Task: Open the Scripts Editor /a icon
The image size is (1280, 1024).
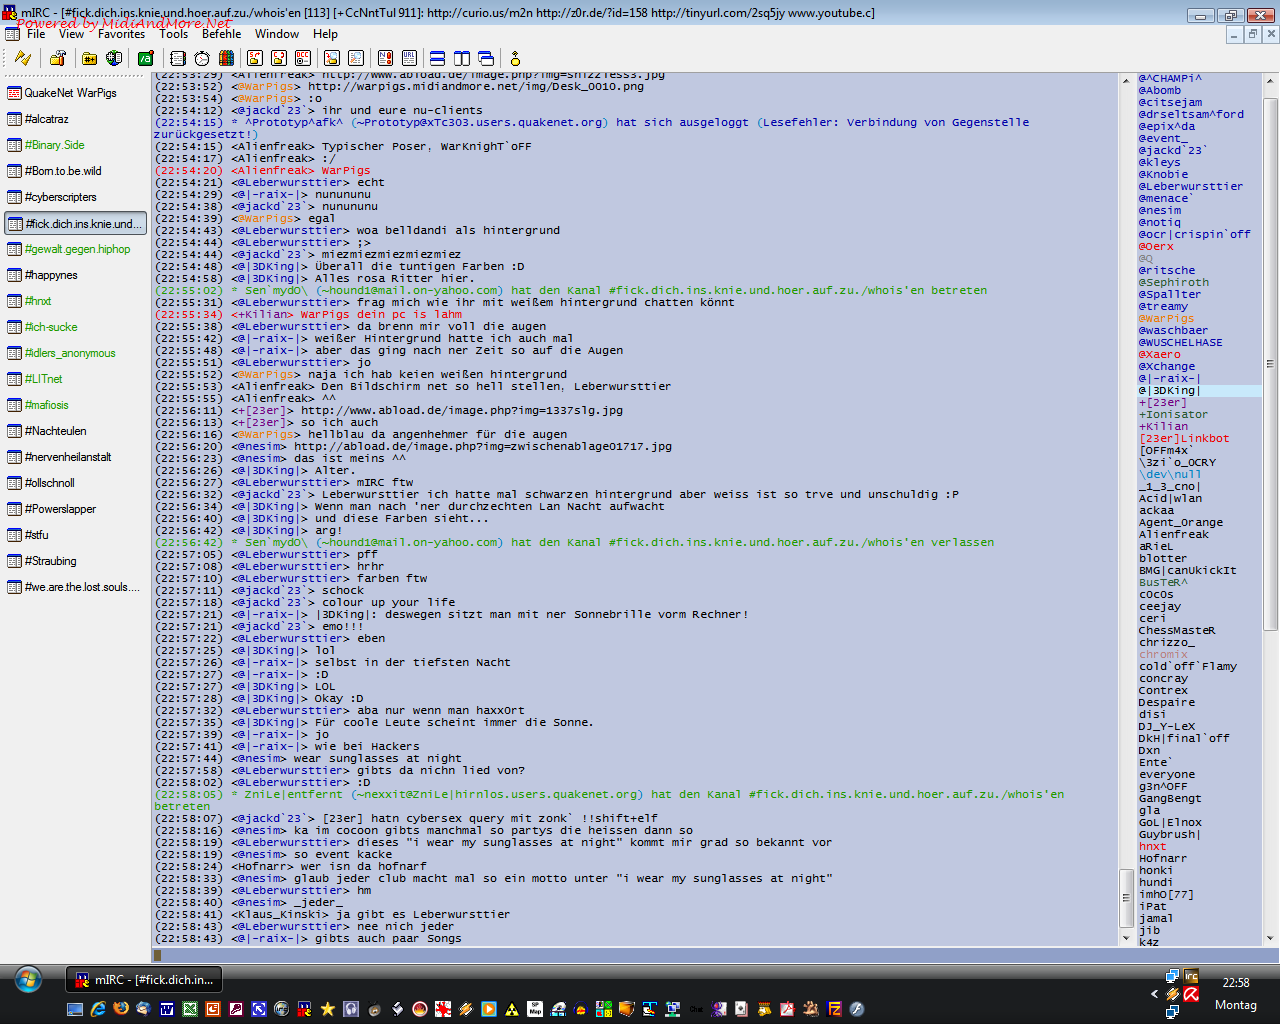Action: tap(146, 59)
